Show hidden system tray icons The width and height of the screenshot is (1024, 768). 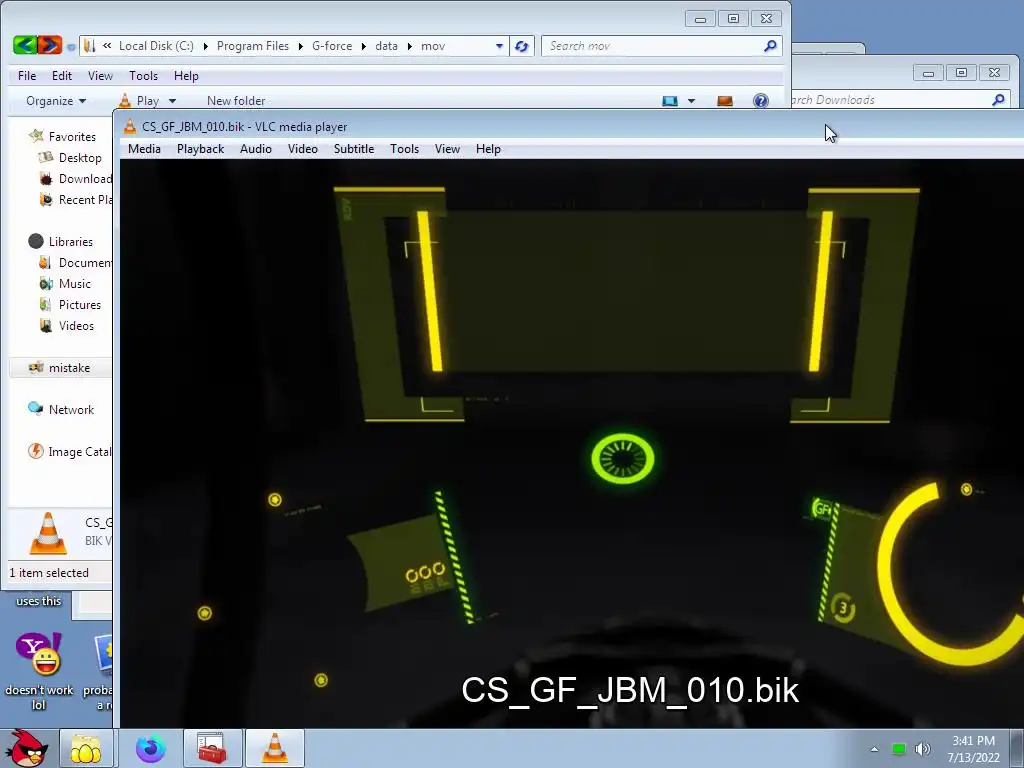[874, 749]
